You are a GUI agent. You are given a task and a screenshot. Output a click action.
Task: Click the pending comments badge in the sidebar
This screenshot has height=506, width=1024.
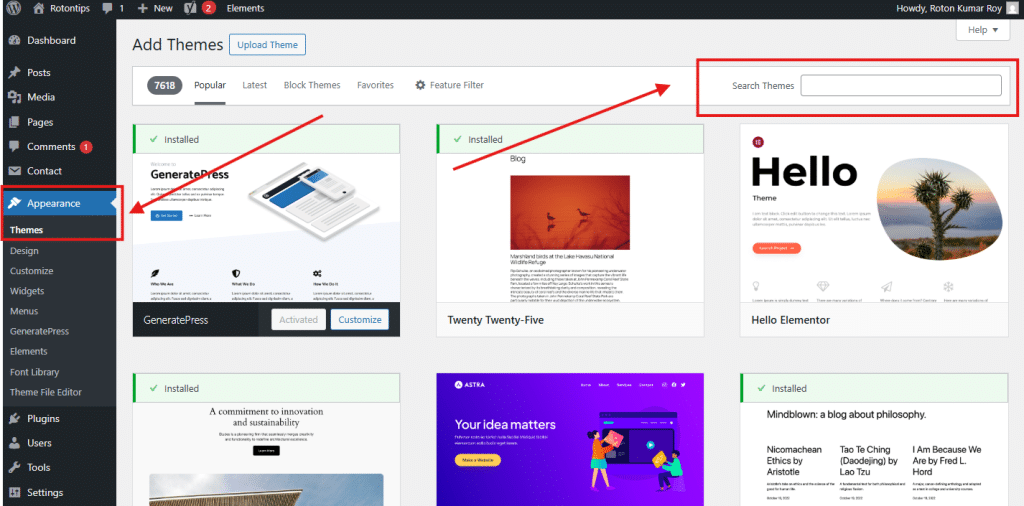pyautogui.click(x=86, y=147)
